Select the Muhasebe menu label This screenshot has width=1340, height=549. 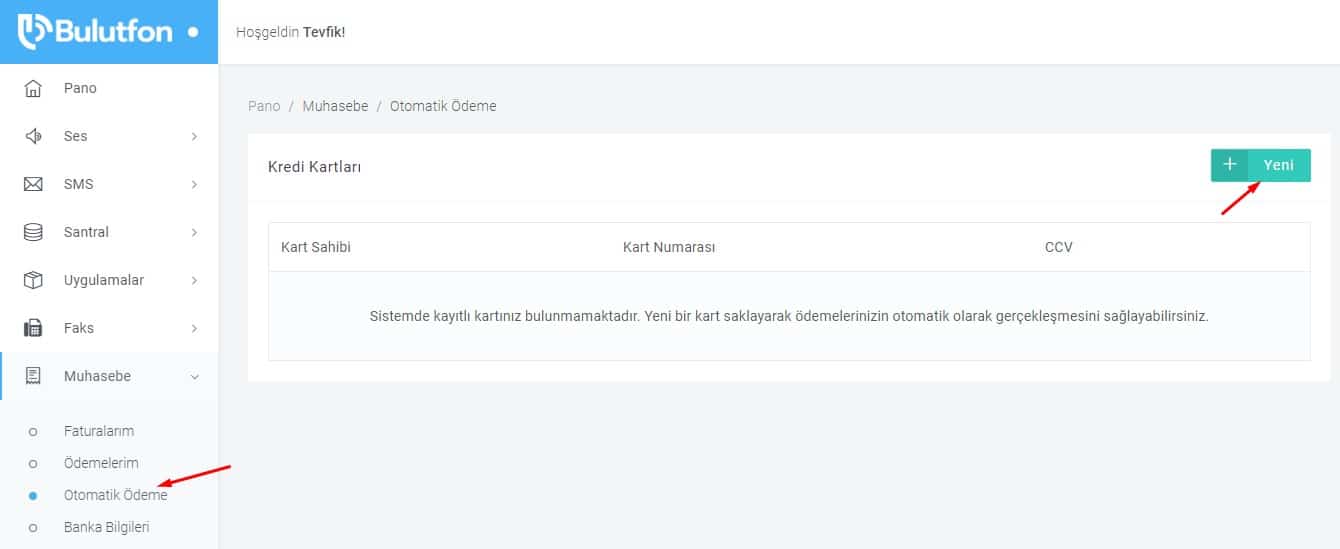(x=97, y=376)
